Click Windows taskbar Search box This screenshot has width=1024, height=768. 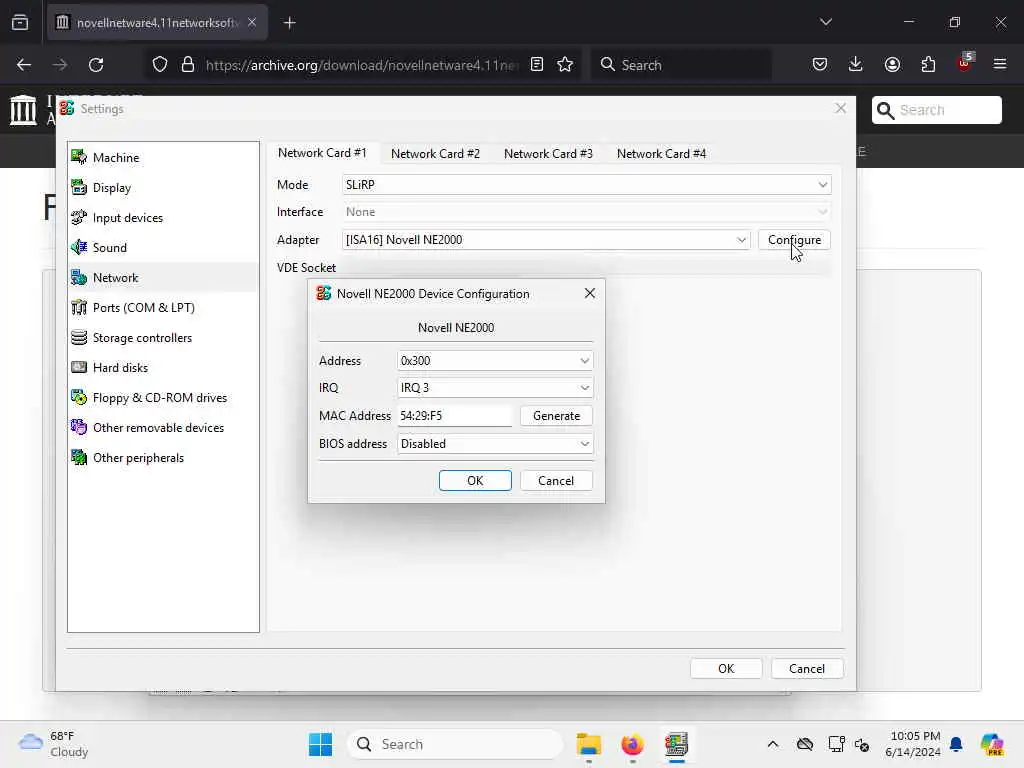click(x=455, y=744)
